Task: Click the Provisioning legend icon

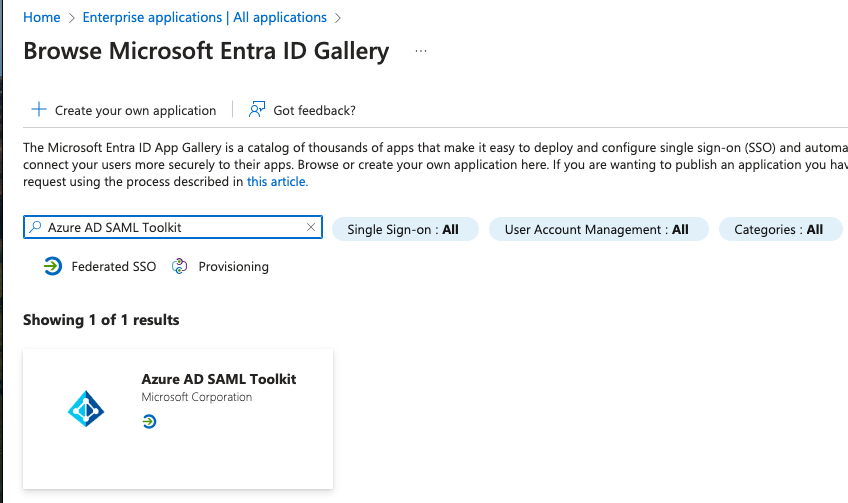Action: click(x=180, y=266)
